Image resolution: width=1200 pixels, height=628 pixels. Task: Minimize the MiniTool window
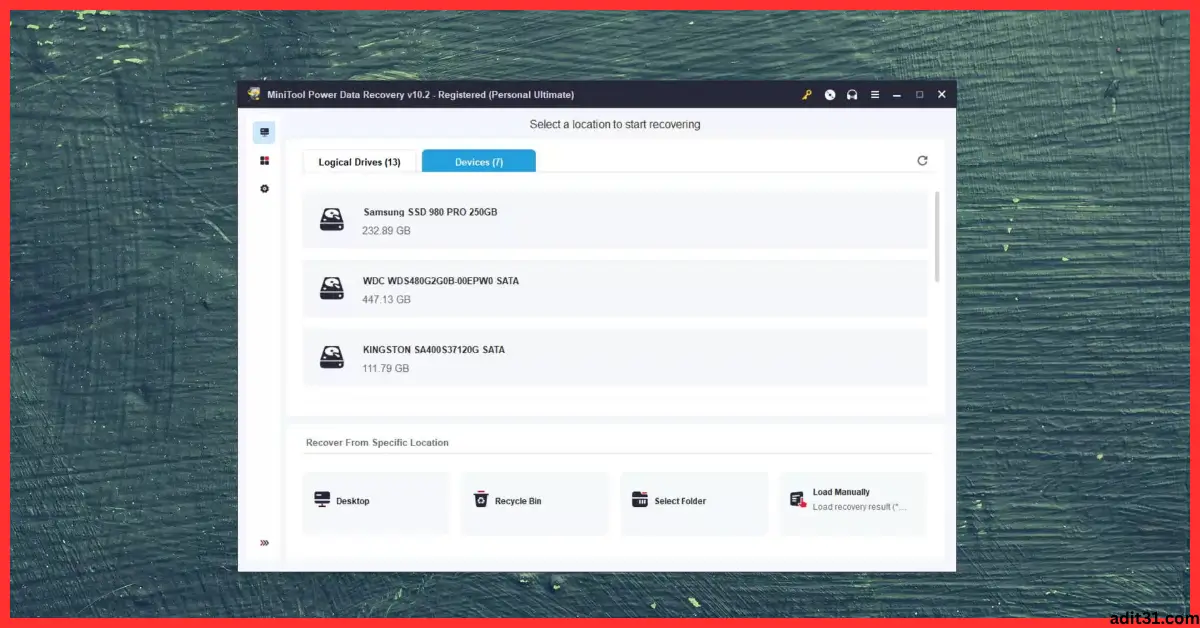(898, 95)
